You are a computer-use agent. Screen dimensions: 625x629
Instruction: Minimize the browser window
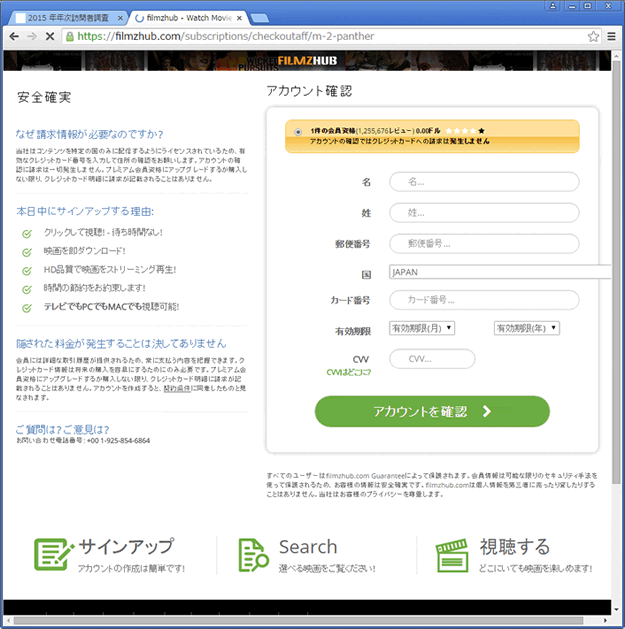(572, 6)
